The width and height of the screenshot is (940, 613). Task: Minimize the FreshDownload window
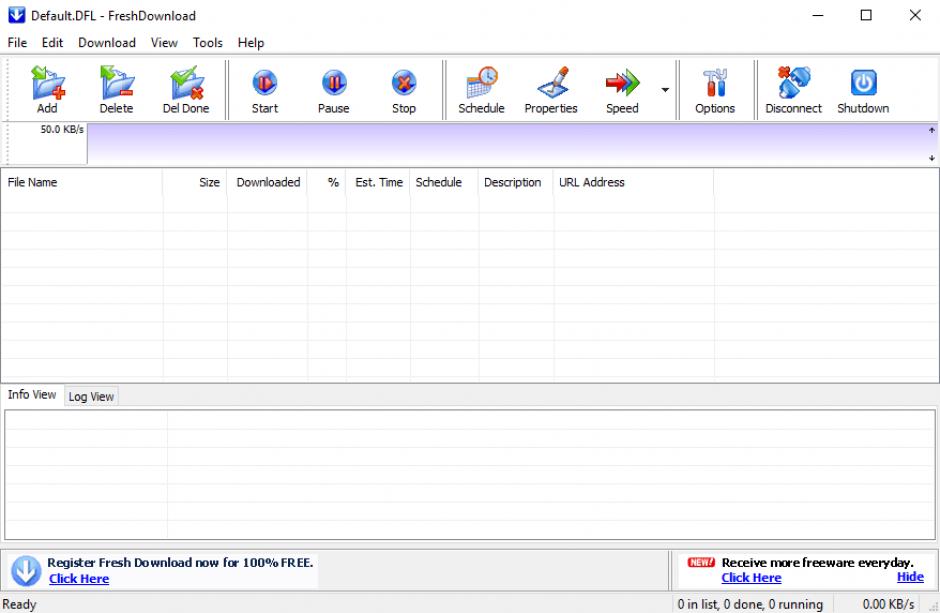818,16
